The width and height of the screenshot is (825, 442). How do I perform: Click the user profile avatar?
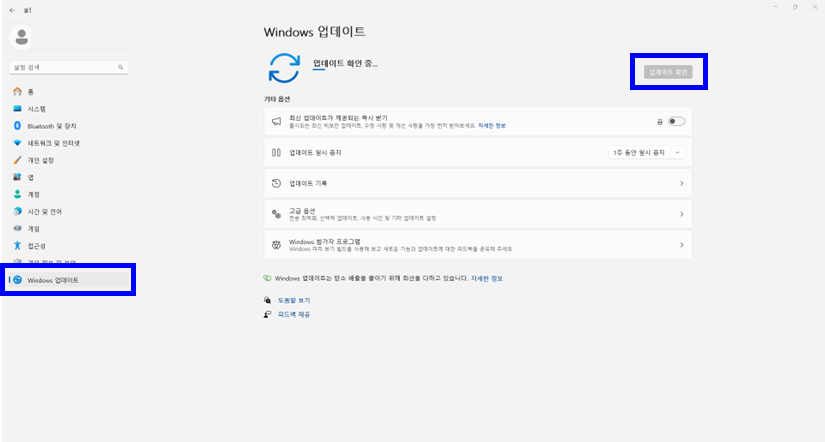21,37
